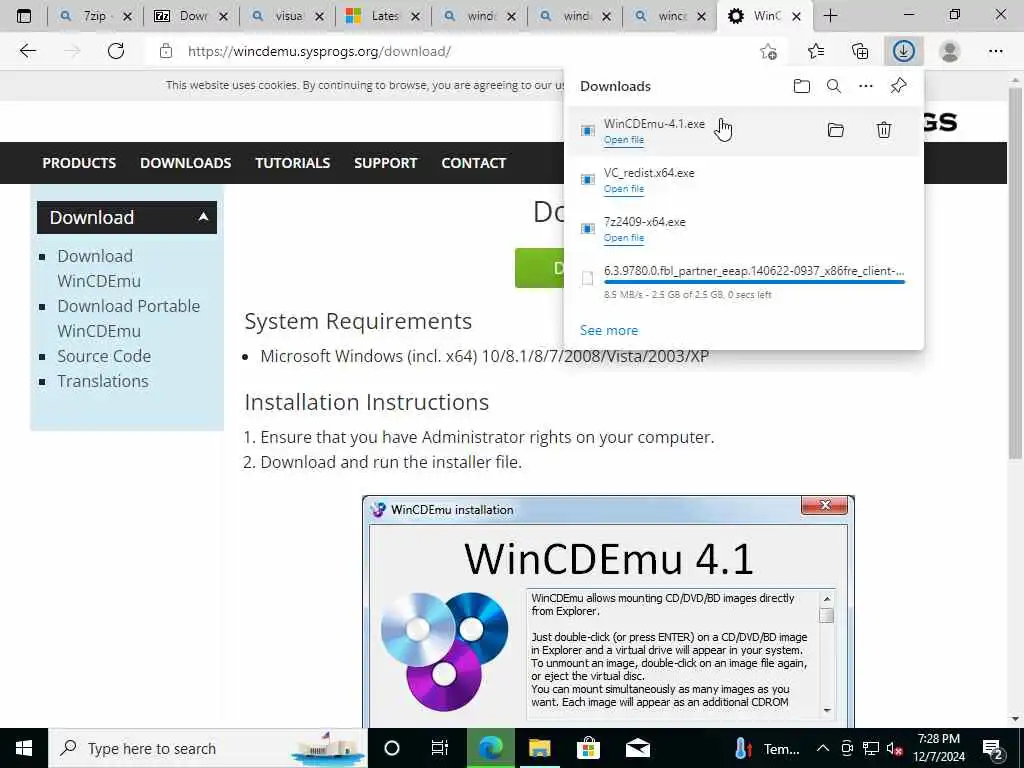Open Download WinCDEmu sidebar link
1024x768 pixels.
click(99, 268)
